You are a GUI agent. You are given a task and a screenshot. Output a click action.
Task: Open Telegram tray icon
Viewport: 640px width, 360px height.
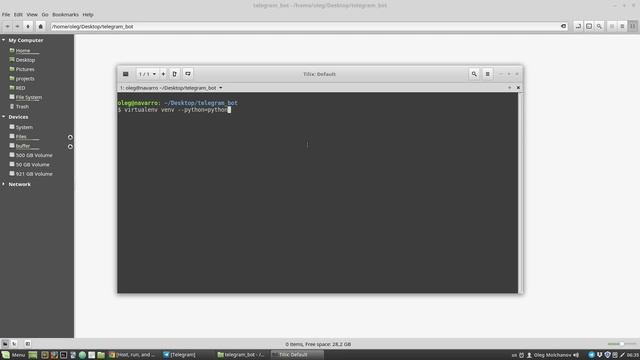coord(591,355)
